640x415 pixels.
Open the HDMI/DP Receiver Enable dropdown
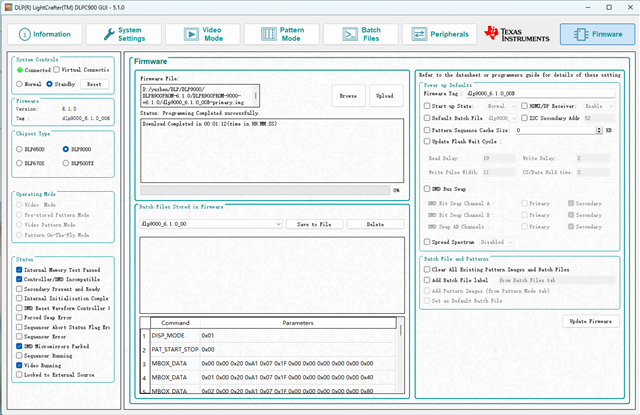click(x=599, y=106)
